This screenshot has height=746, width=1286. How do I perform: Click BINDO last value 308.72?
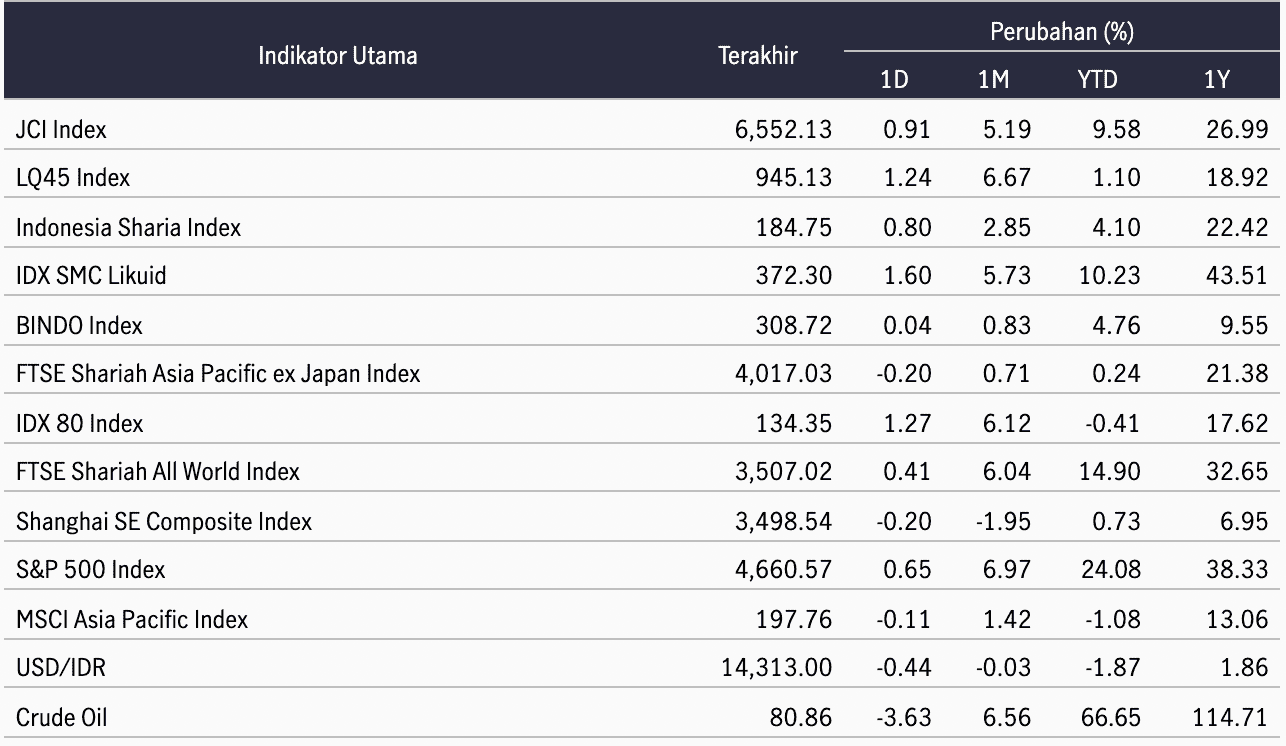coord(795,325)
